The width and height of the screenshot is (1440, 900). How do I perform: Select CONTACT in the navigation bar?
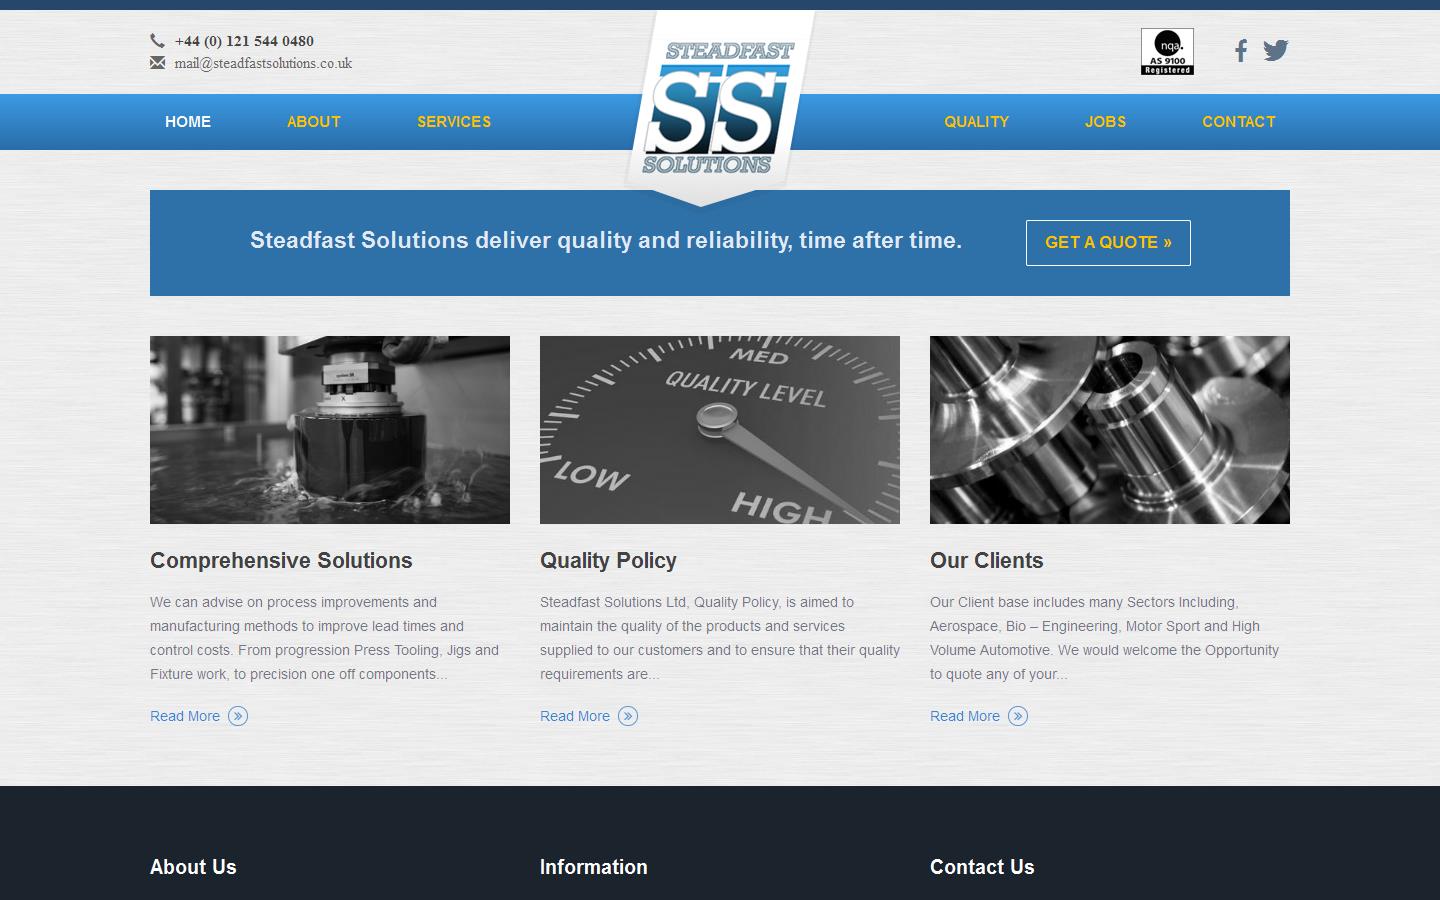(x=1239, y=121)
